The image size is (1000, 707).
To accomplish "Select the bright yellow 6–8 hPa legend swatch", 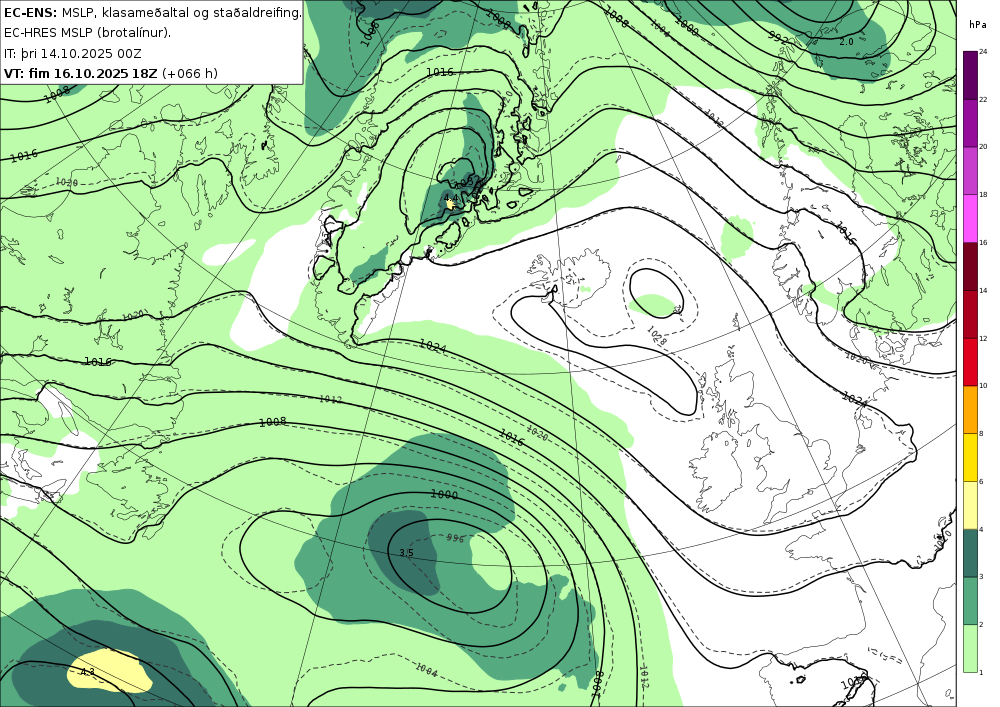I will click(x=970, y=457).
